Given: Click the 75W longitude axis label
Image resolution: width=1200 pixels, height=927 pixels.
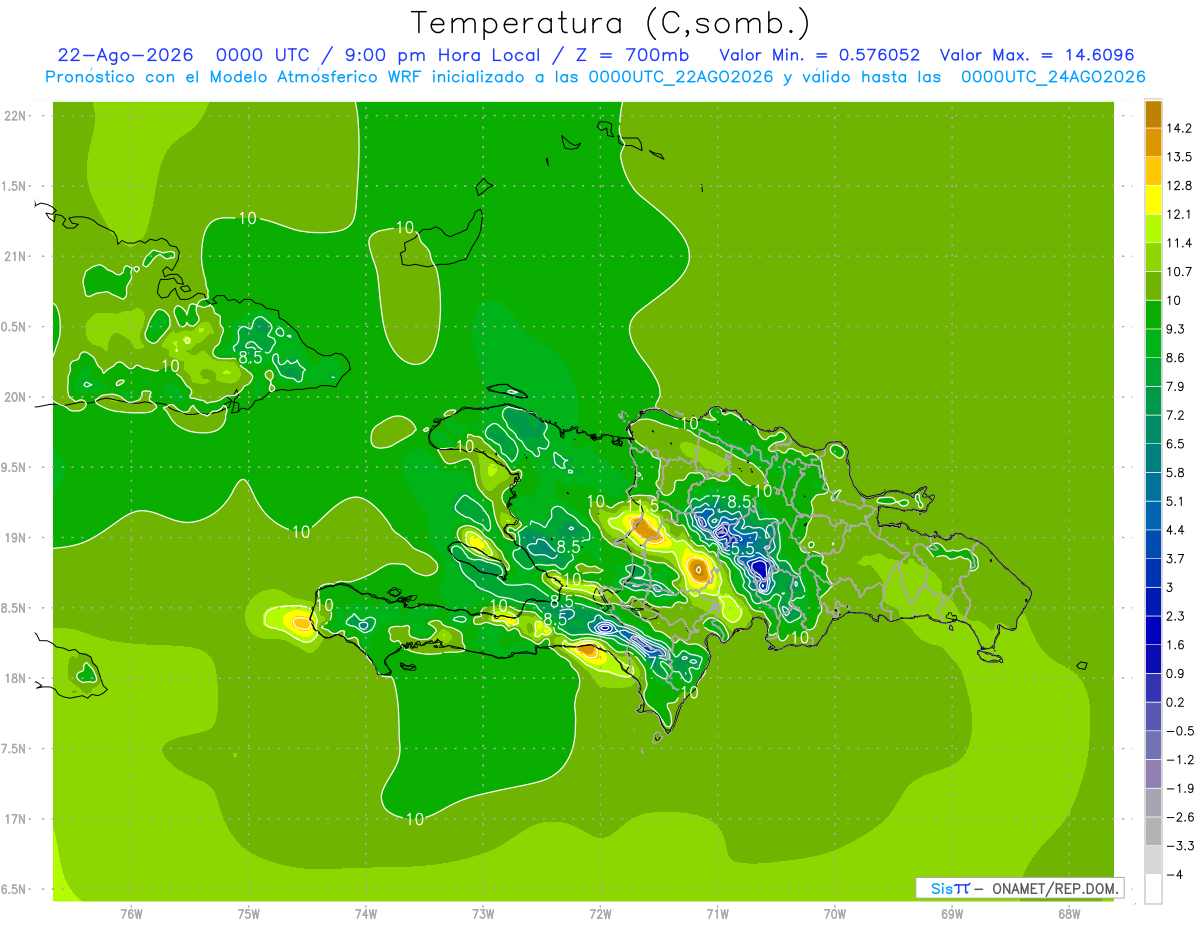Looking at the screenshot, I should pyautogui.click(x=249, y=913).
